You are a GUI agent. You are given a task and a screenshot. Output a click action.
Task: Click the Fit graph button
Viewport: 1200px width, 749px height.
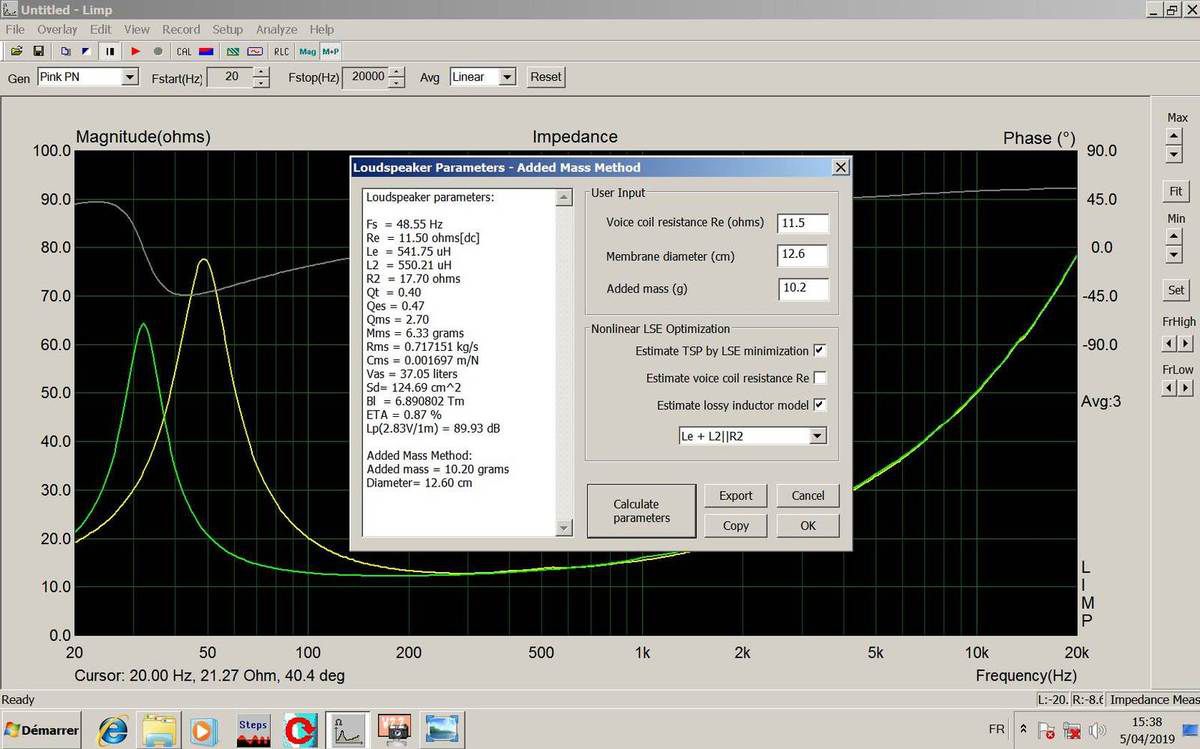pos(1176,191)
